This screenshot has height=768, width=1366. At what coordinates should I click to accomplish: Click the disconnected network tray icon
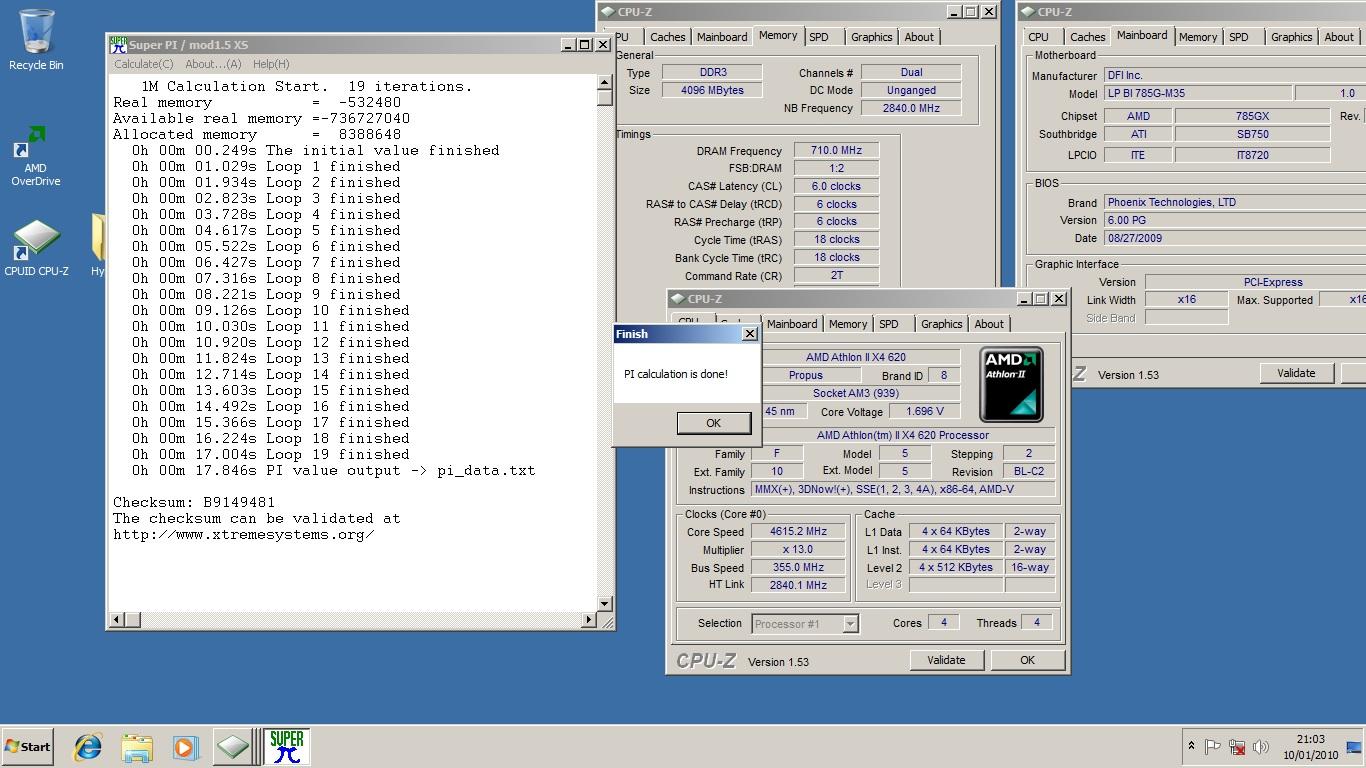coord(1237,746)
